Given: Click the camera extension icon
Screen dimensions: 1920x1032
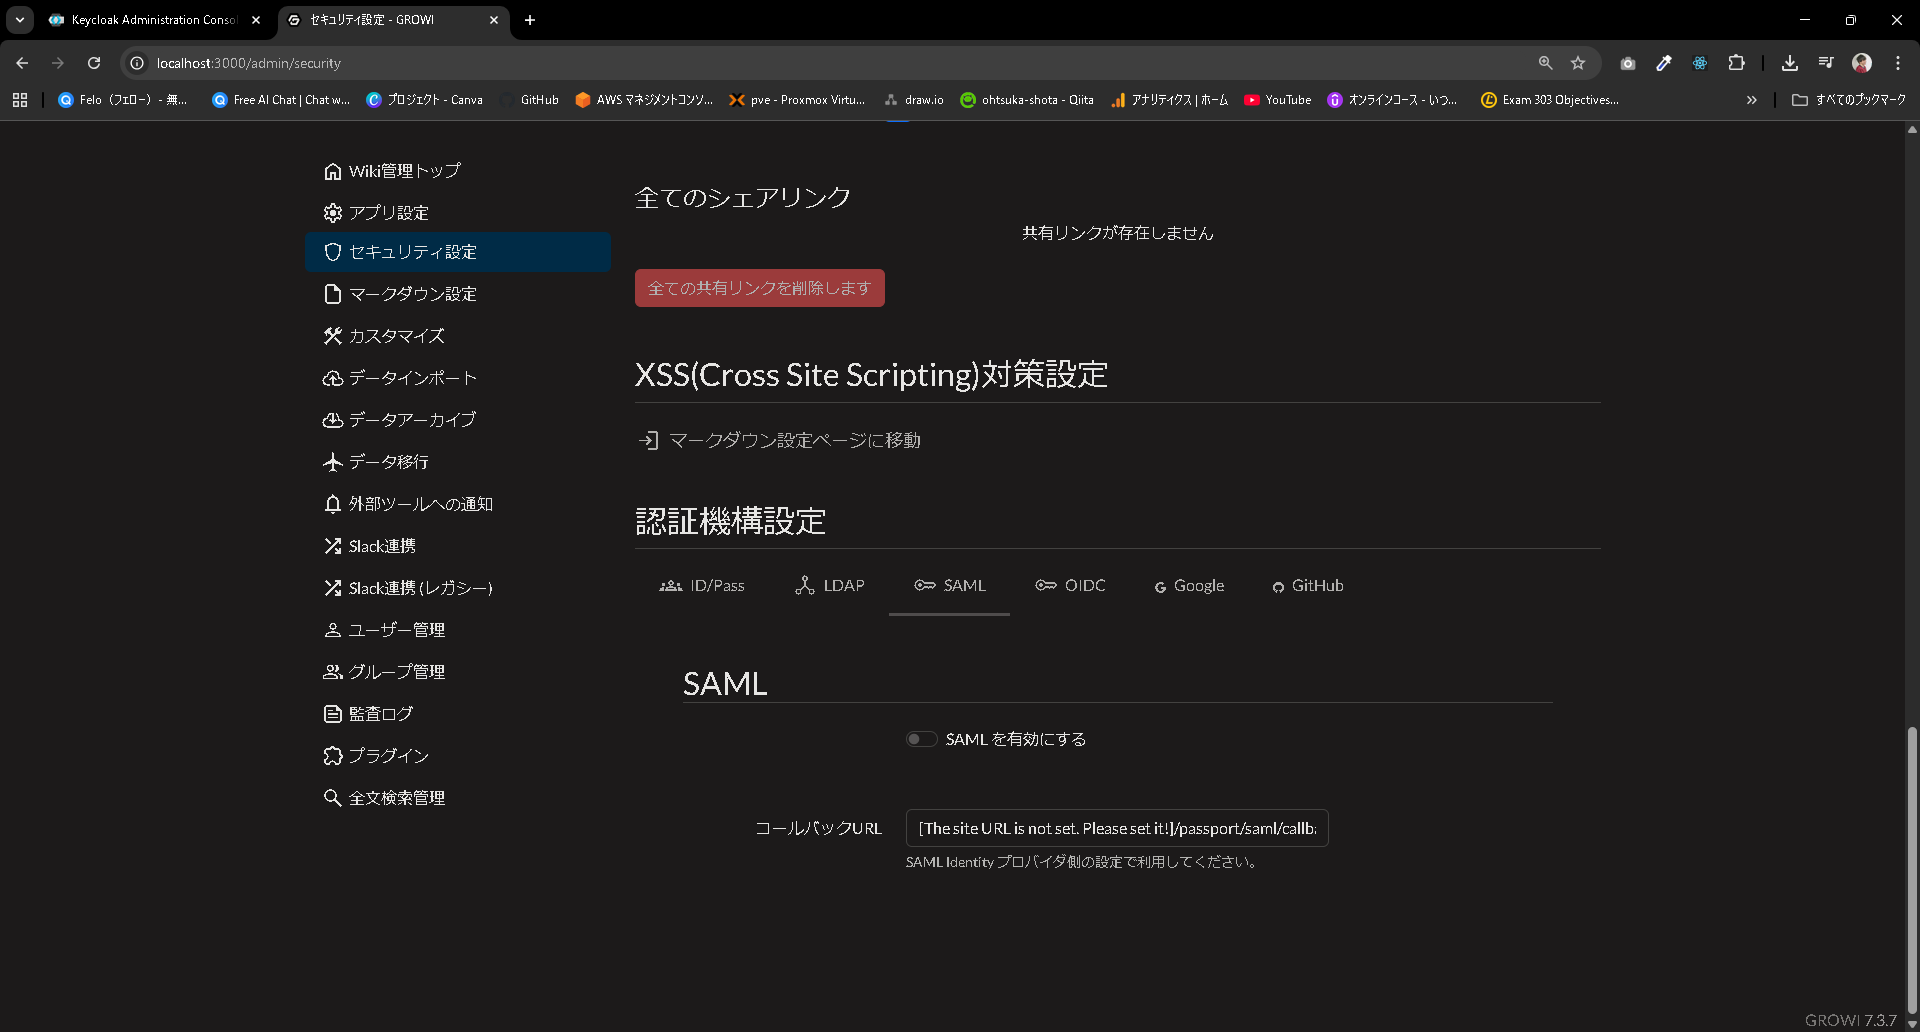Looking at the screenshot, I should coord(1628,63).
